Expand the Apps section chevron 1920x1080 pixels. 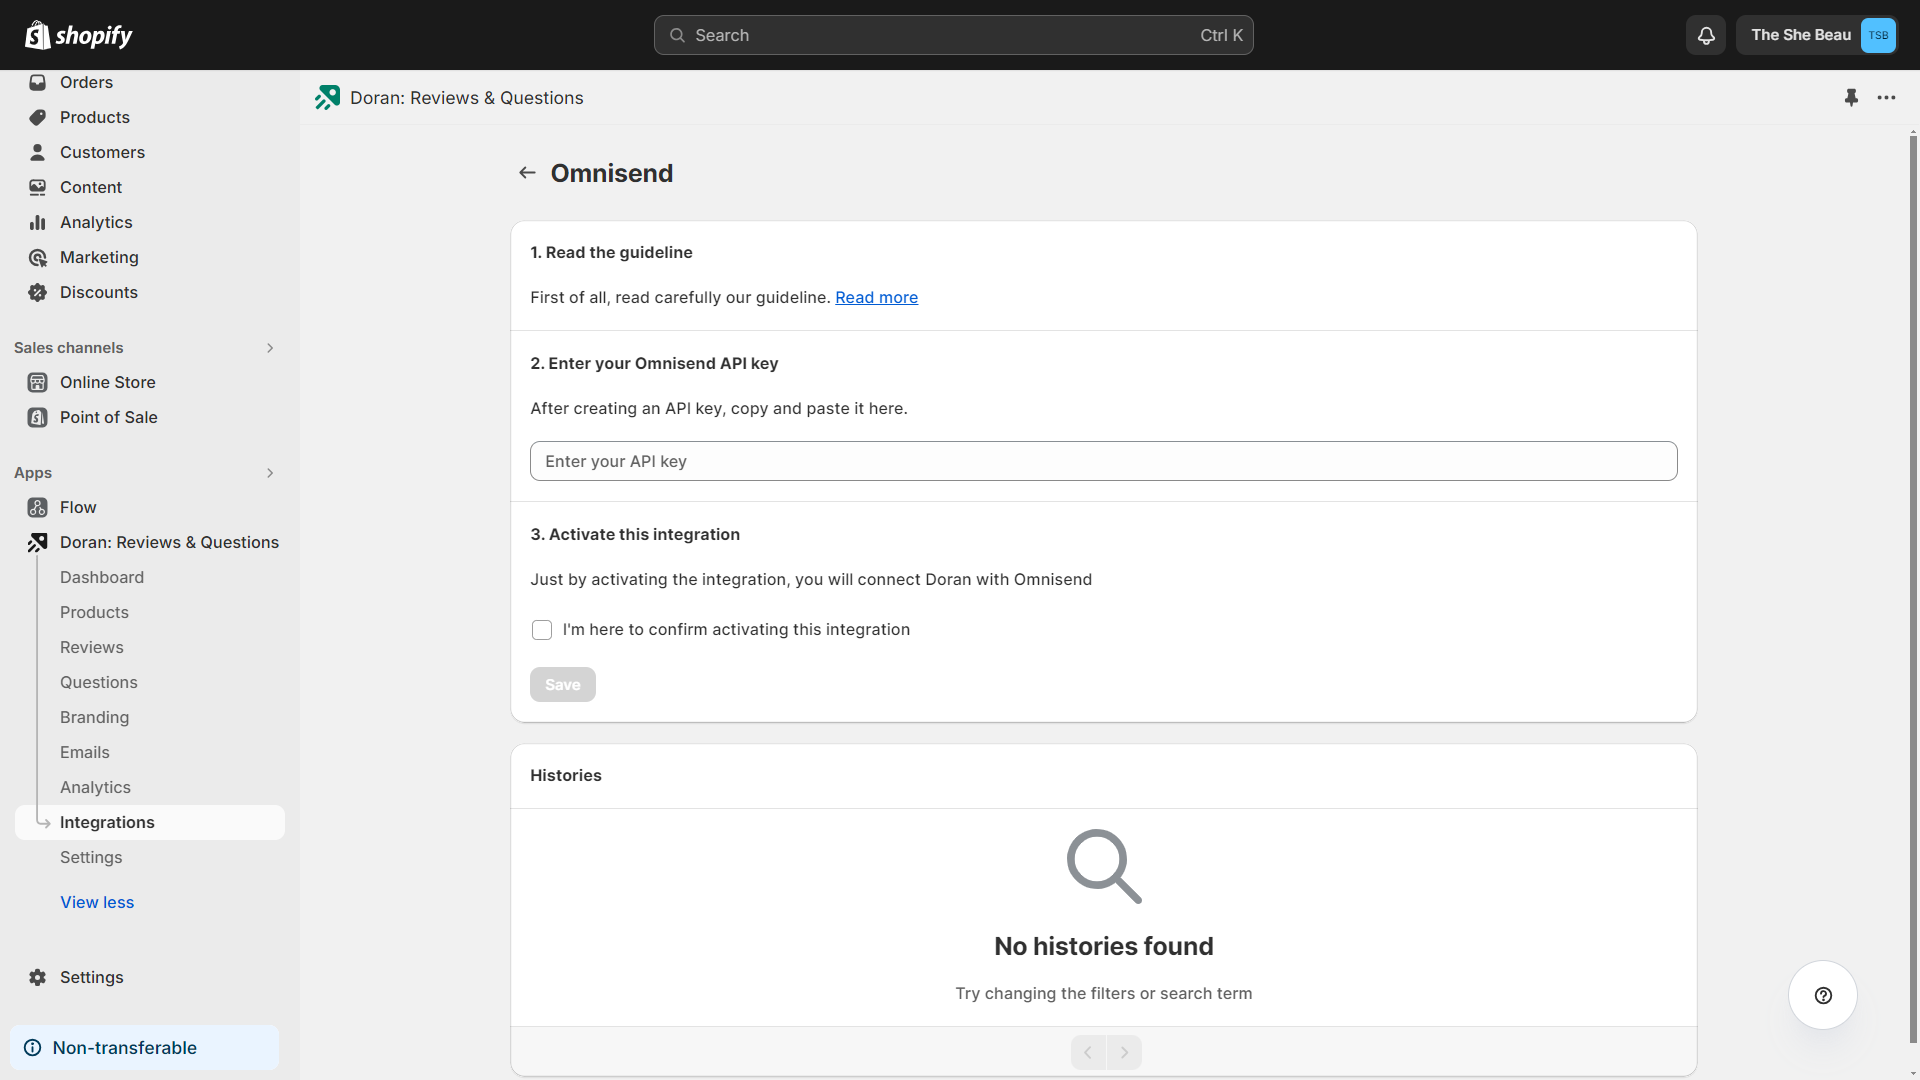270,473
